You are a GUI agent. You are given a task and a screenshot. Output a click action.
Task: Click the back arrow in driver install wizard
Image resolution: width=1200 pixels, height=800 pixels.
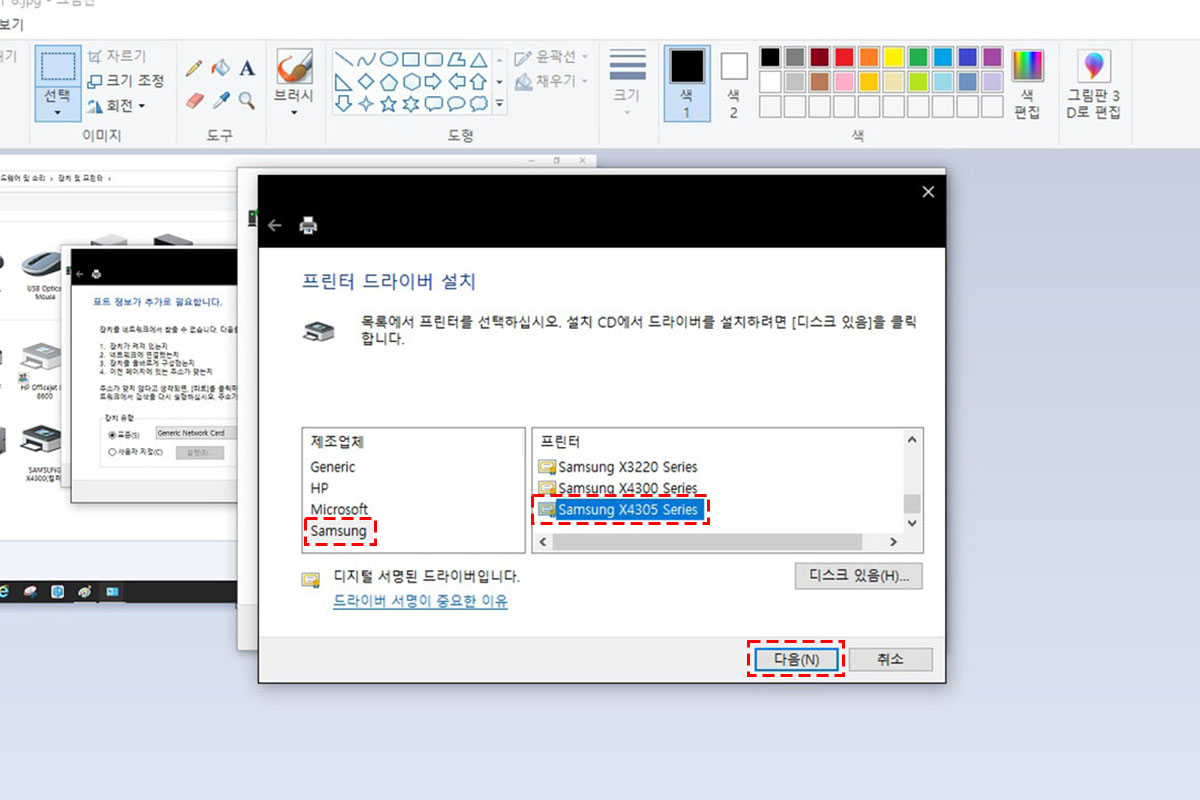click(275, 226)
